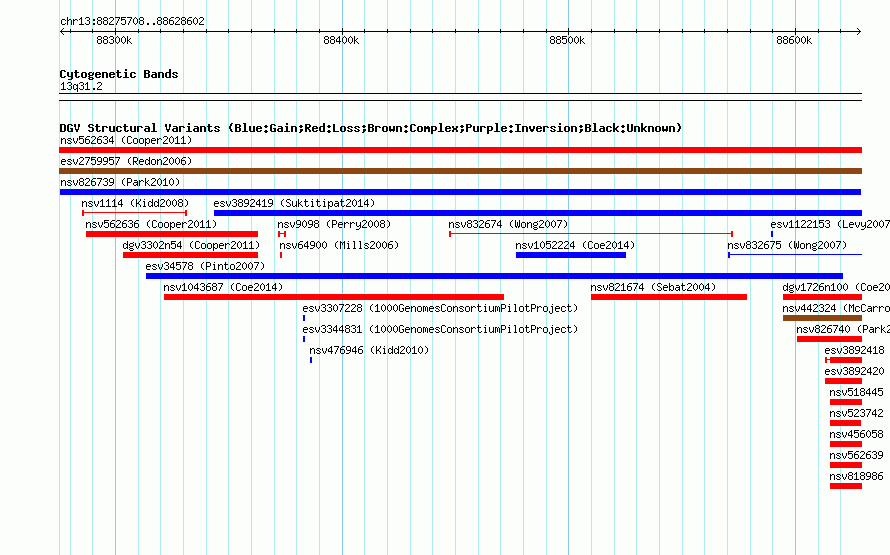The image size is (890, 555).
Task: Open the esv3892418 variant label
Action: click(x=854, y=350)
